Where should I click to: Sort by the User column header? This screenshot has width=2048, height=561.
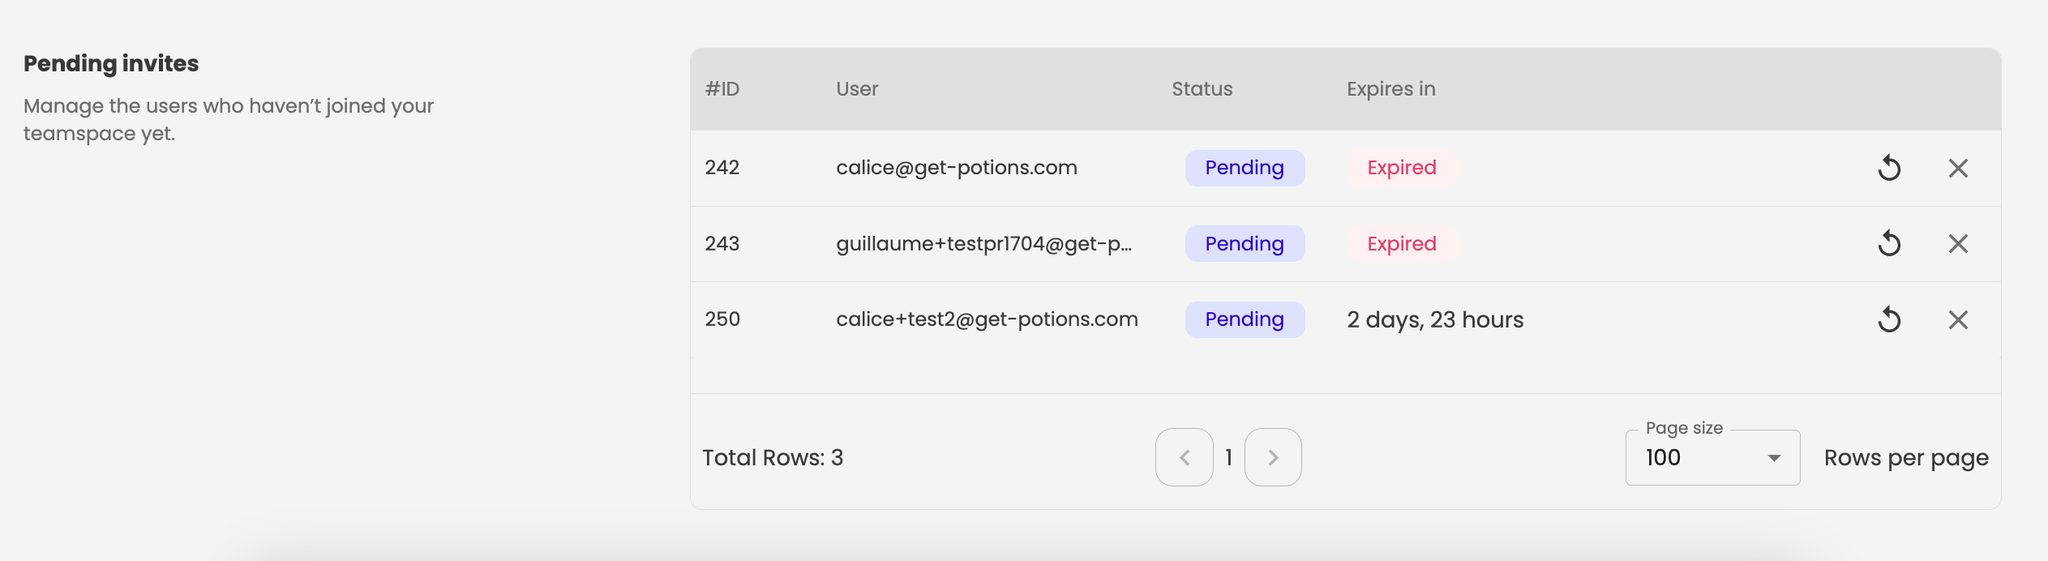click(x=857, y=89)
